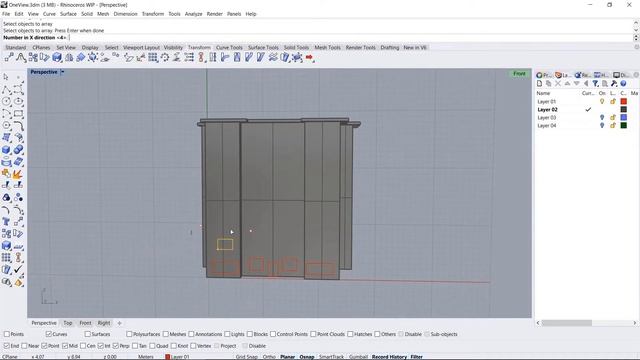Click the layers panel horizontal scrollbar
Screen dimensions: 640x360
tap(567, 323)
